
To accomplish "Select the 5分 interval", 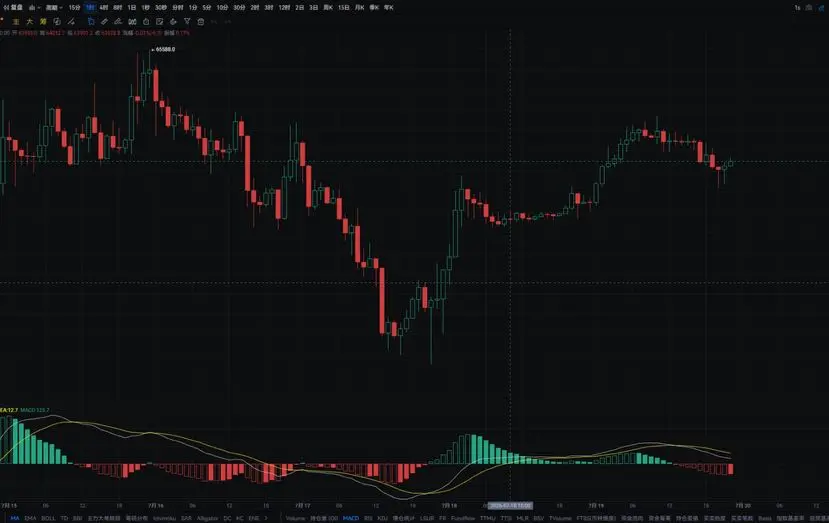I will point(207,7).
